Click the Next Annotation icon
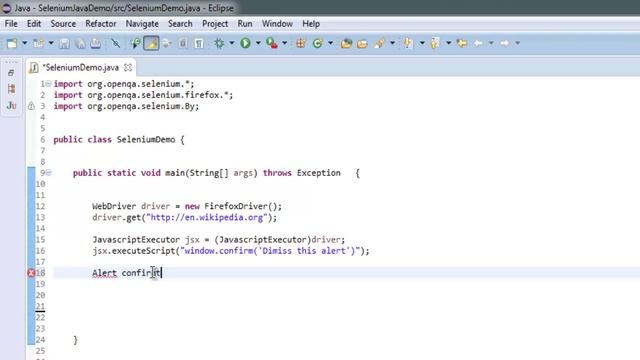 point(408,43)
